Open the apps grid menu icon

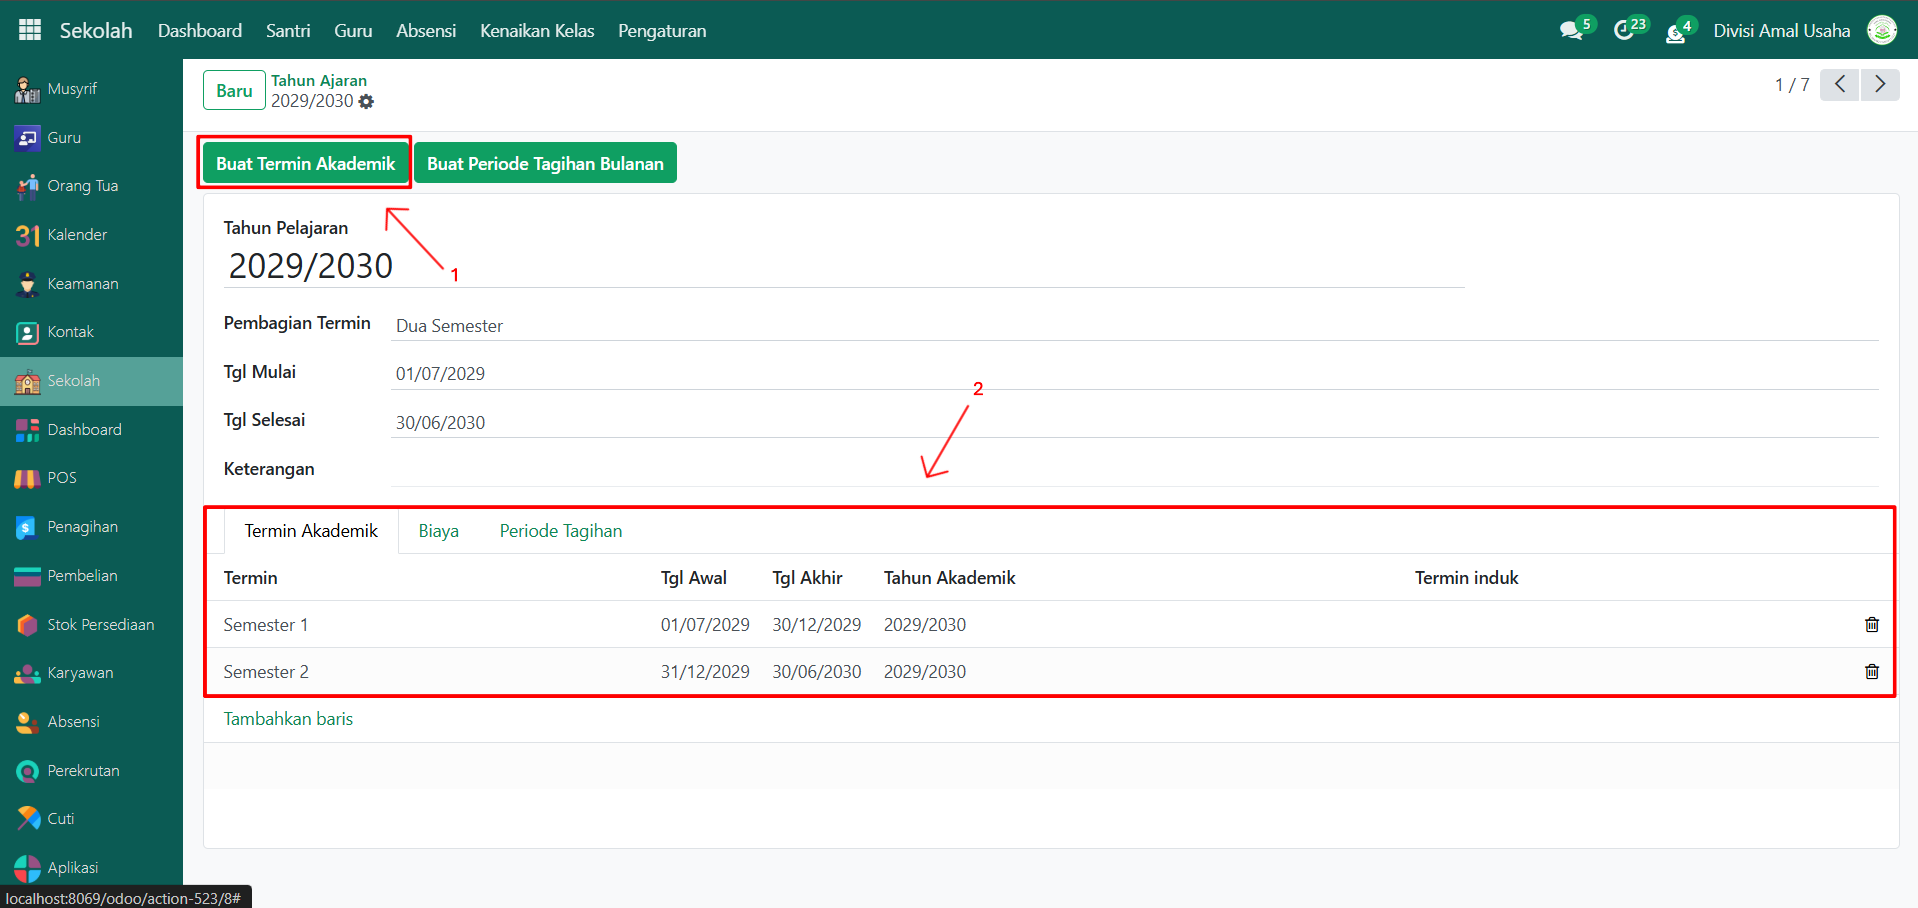30,30
